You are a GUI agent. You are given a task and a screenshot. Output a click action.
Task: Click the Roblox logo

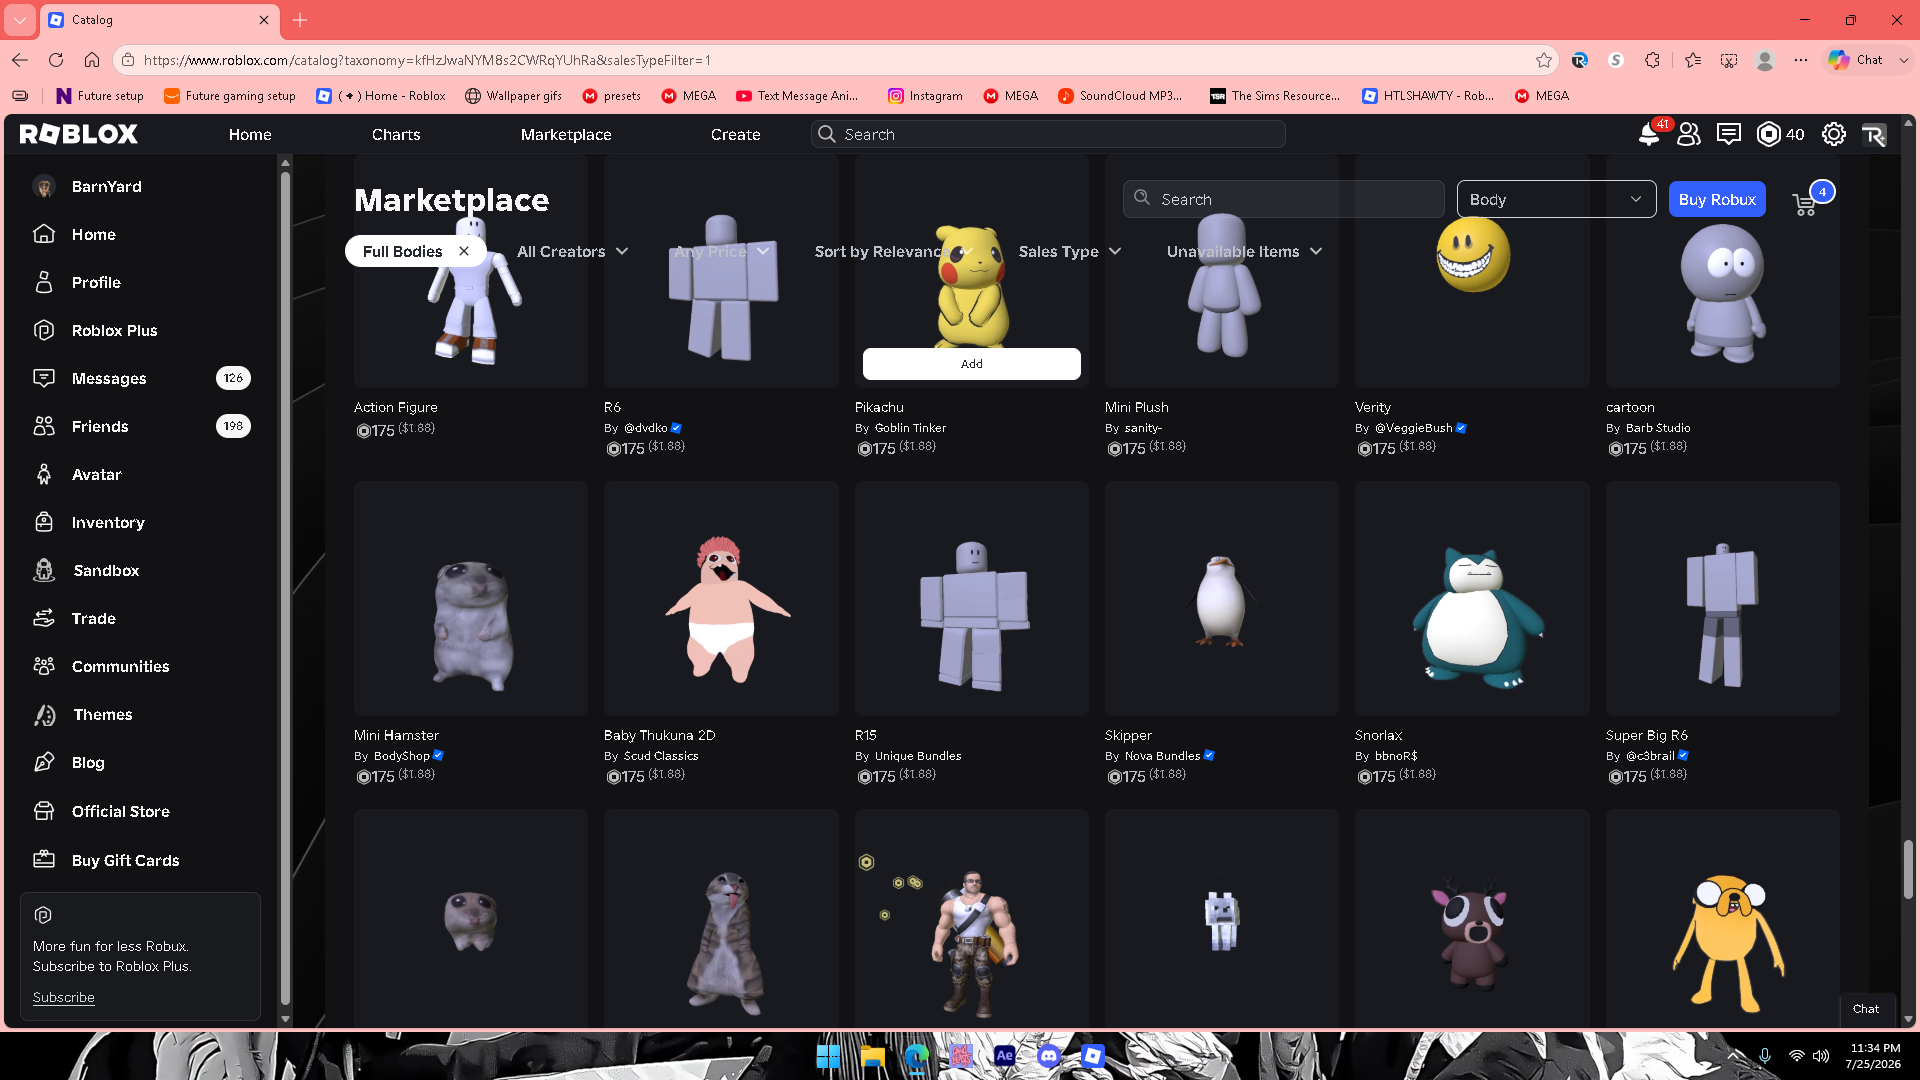click(78, 134)
